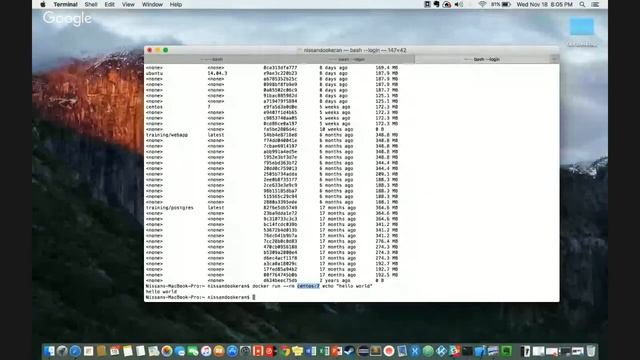Open Steam icon in the Dock
640x360 pixels.
click(349, 351)
